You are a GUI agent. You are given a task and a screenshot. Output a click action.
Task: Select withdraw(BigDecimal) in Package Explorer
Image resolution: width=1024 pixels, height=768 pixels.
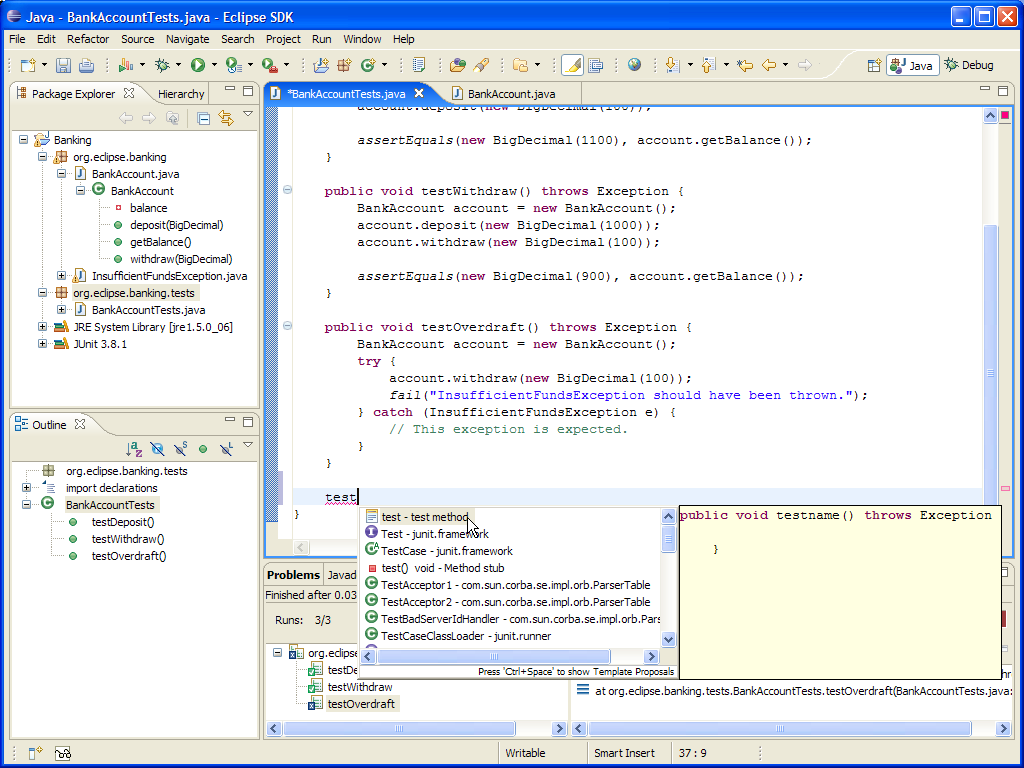(x=181, y=259)
